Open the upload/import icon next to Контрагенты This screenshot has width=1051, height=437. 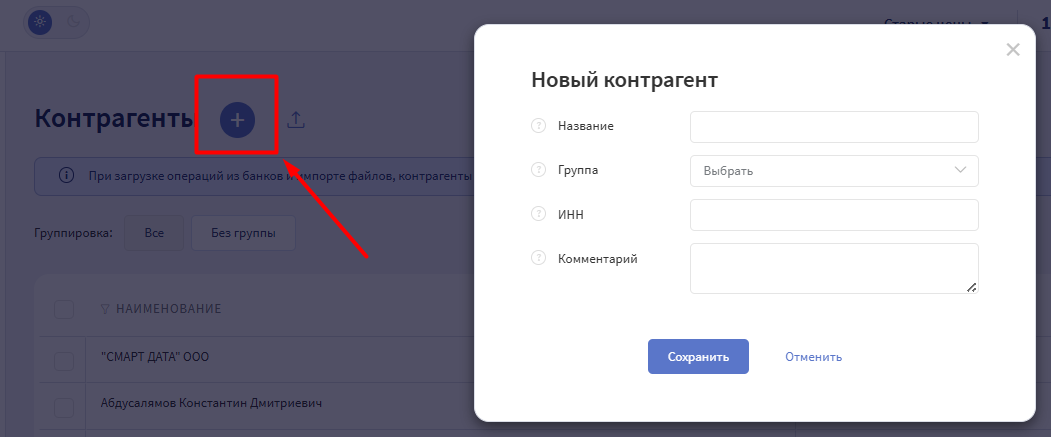point(296,120)
